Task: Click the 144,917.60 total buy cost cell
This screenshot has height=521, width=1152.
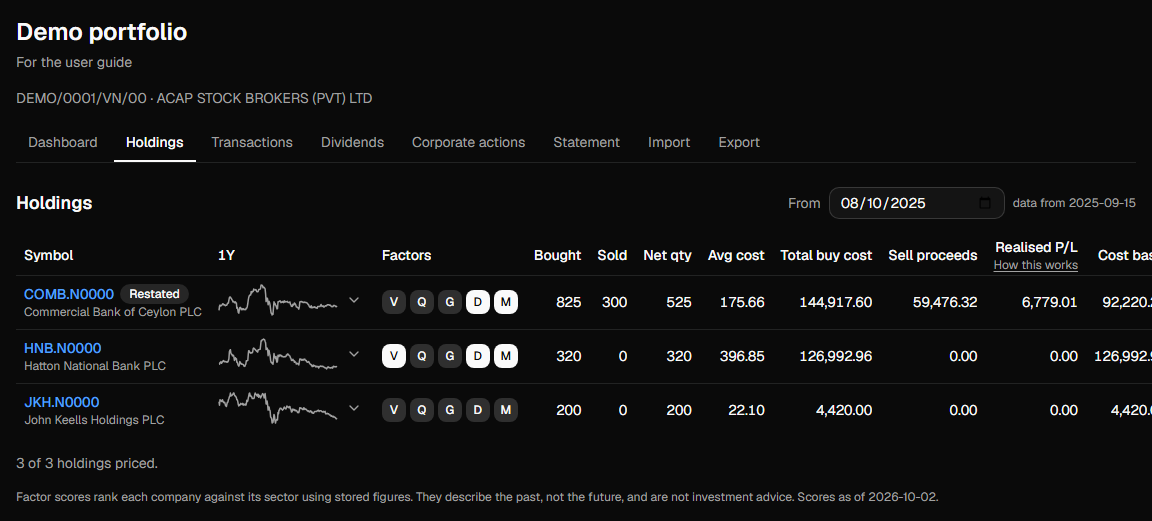Action: (836, 302)
